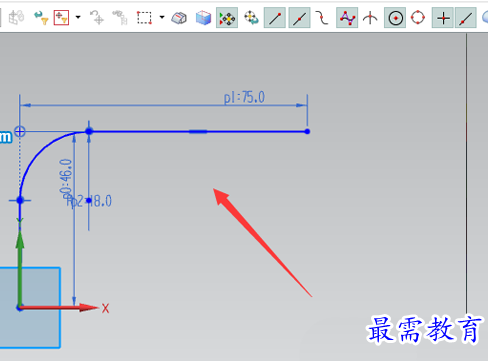Viewport: 490px width, 361px height.
Task: Toggle the Arc Center snap option
Action: click(395, 18)
